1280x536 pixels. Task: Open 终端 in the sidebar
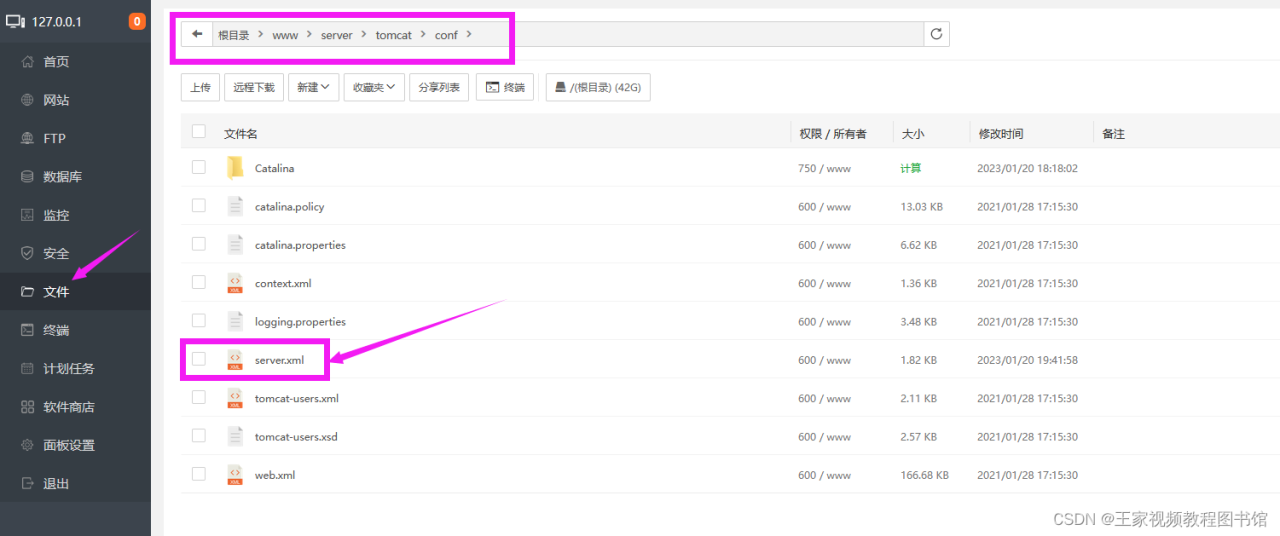point(75,330)
